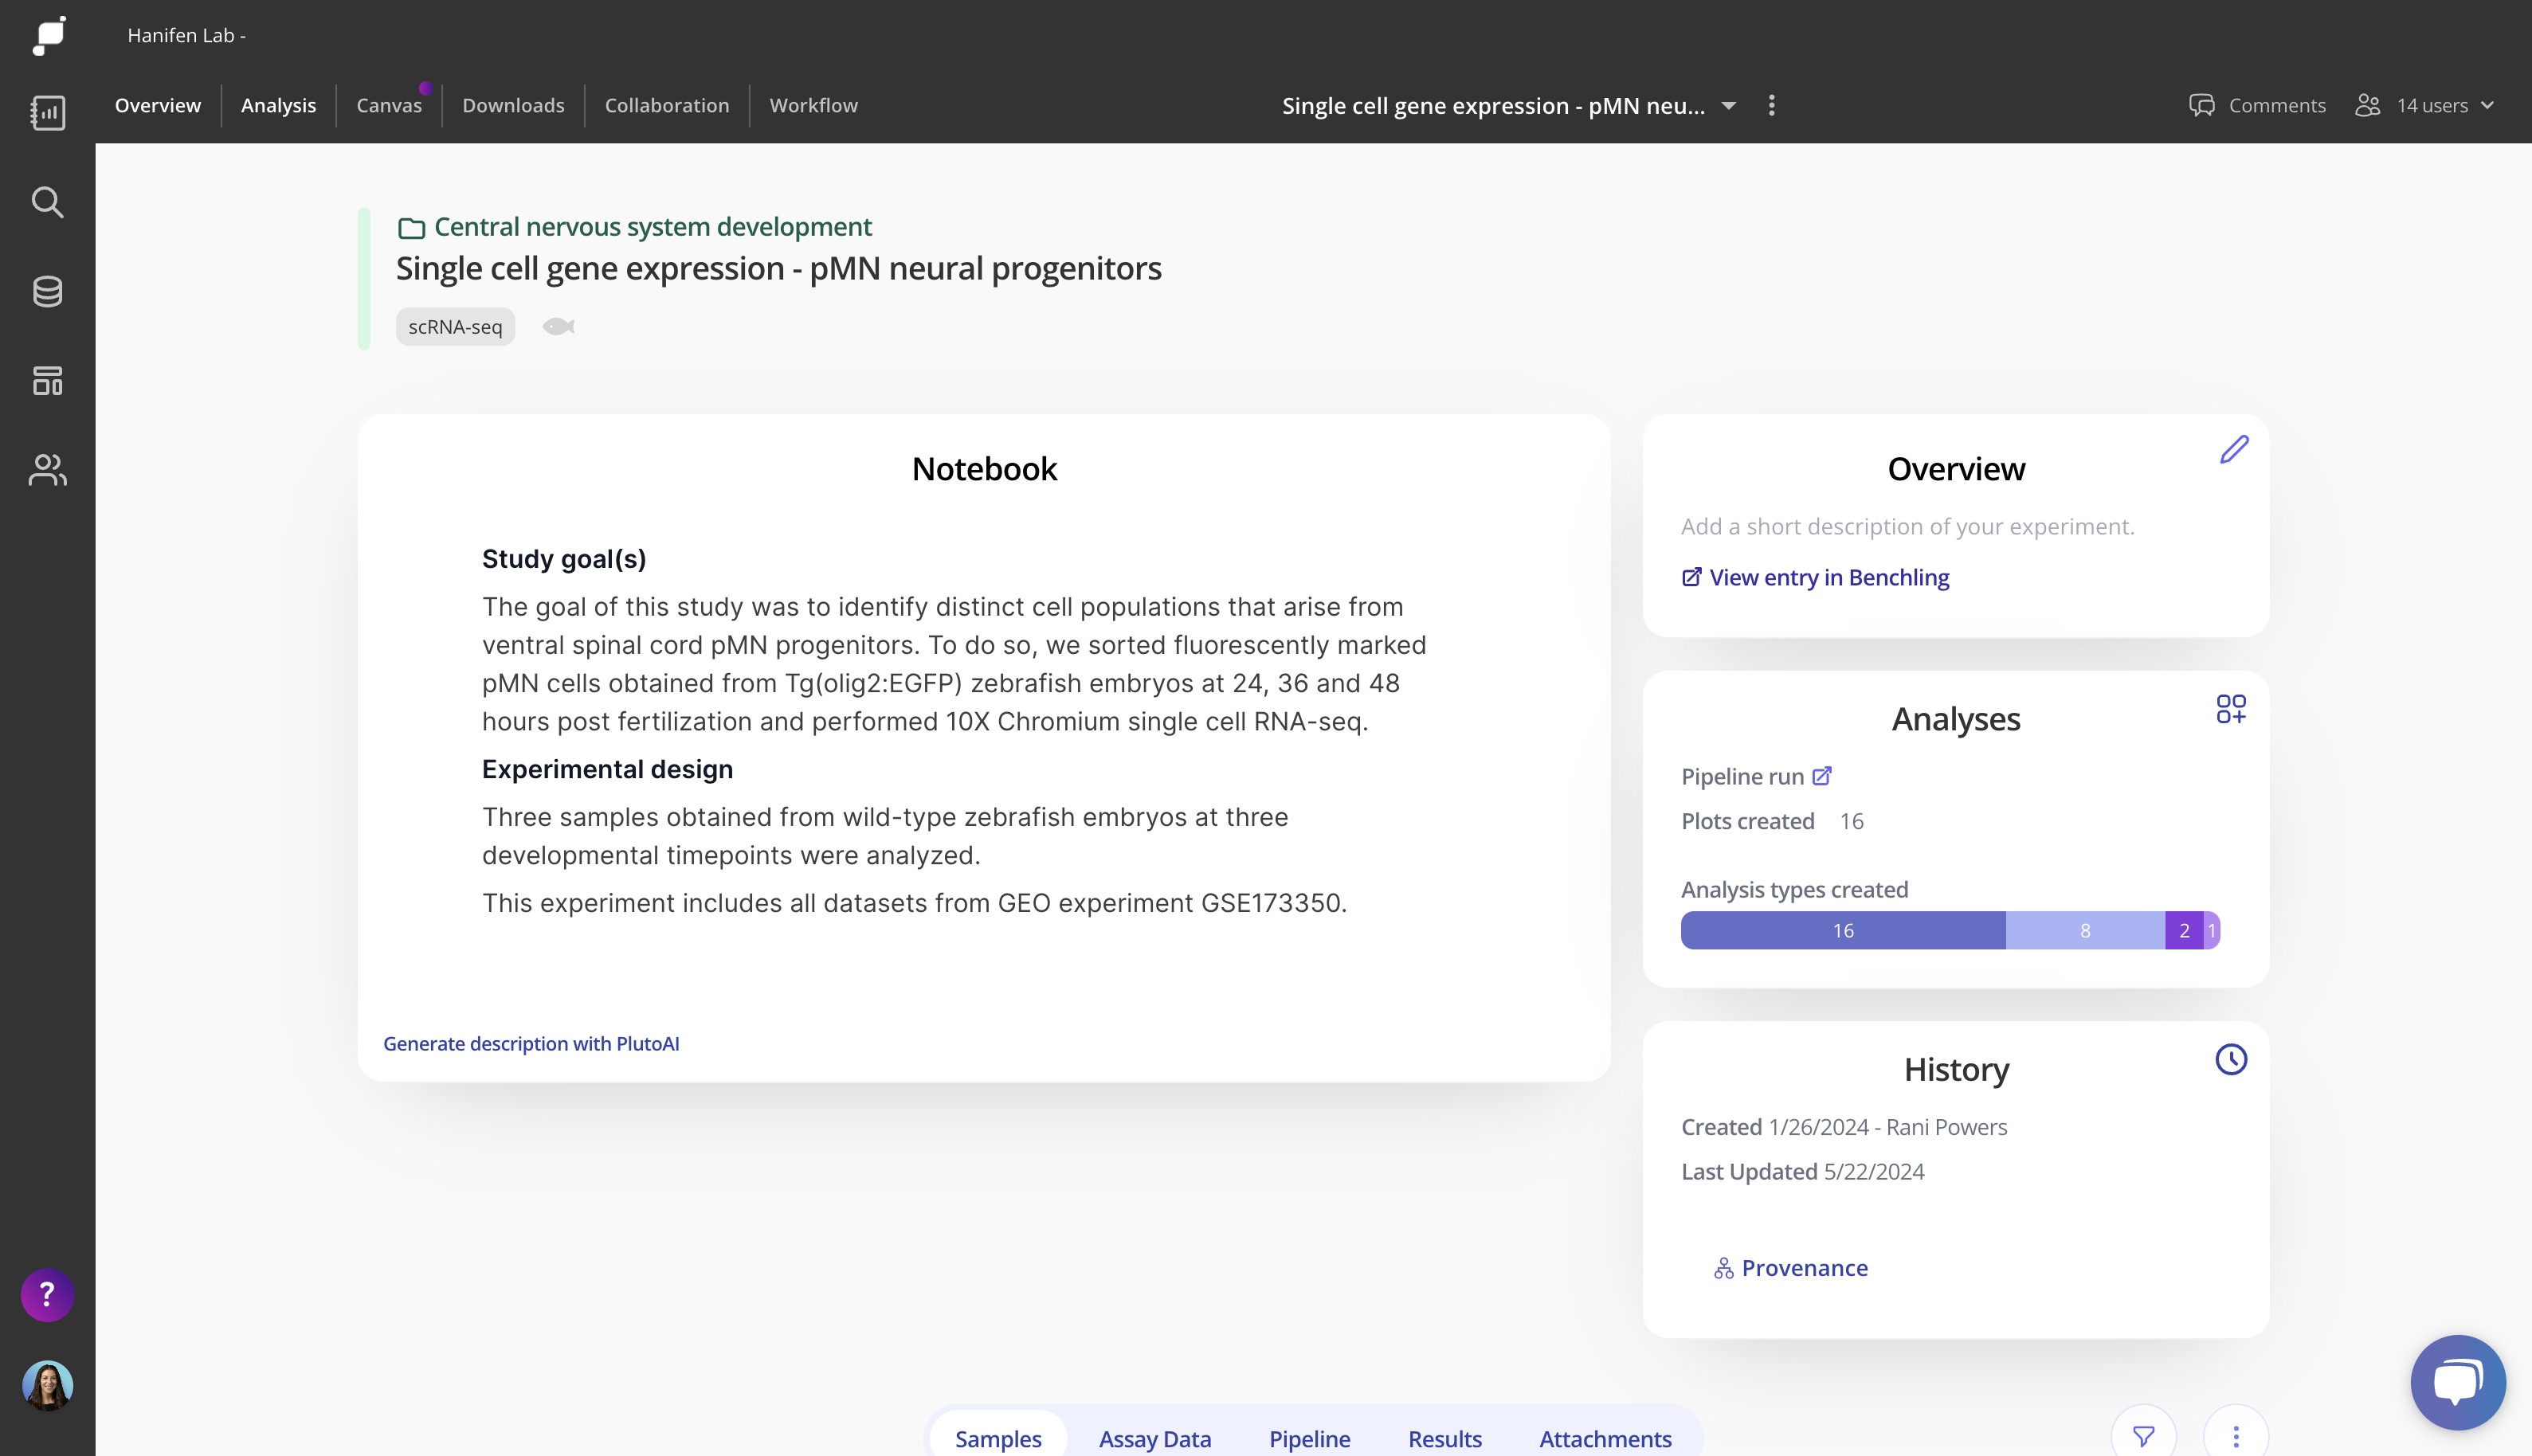Click the user profile avatar
2532x1456 pixels.
point(47,1385)
